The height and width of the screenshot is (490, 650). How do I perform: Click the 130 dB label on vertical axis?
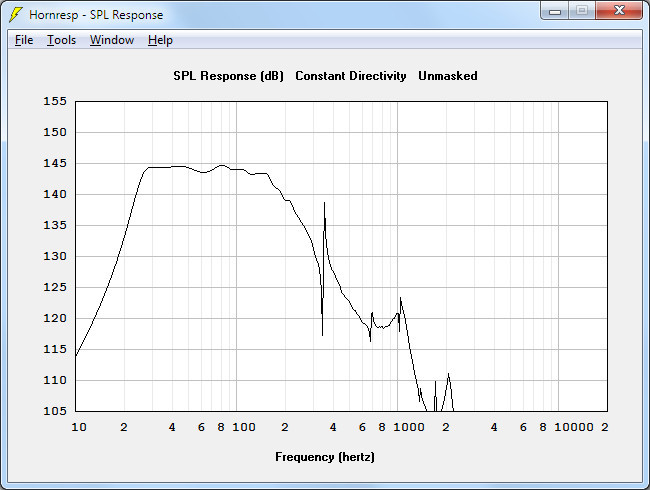[x=55, y=256]
